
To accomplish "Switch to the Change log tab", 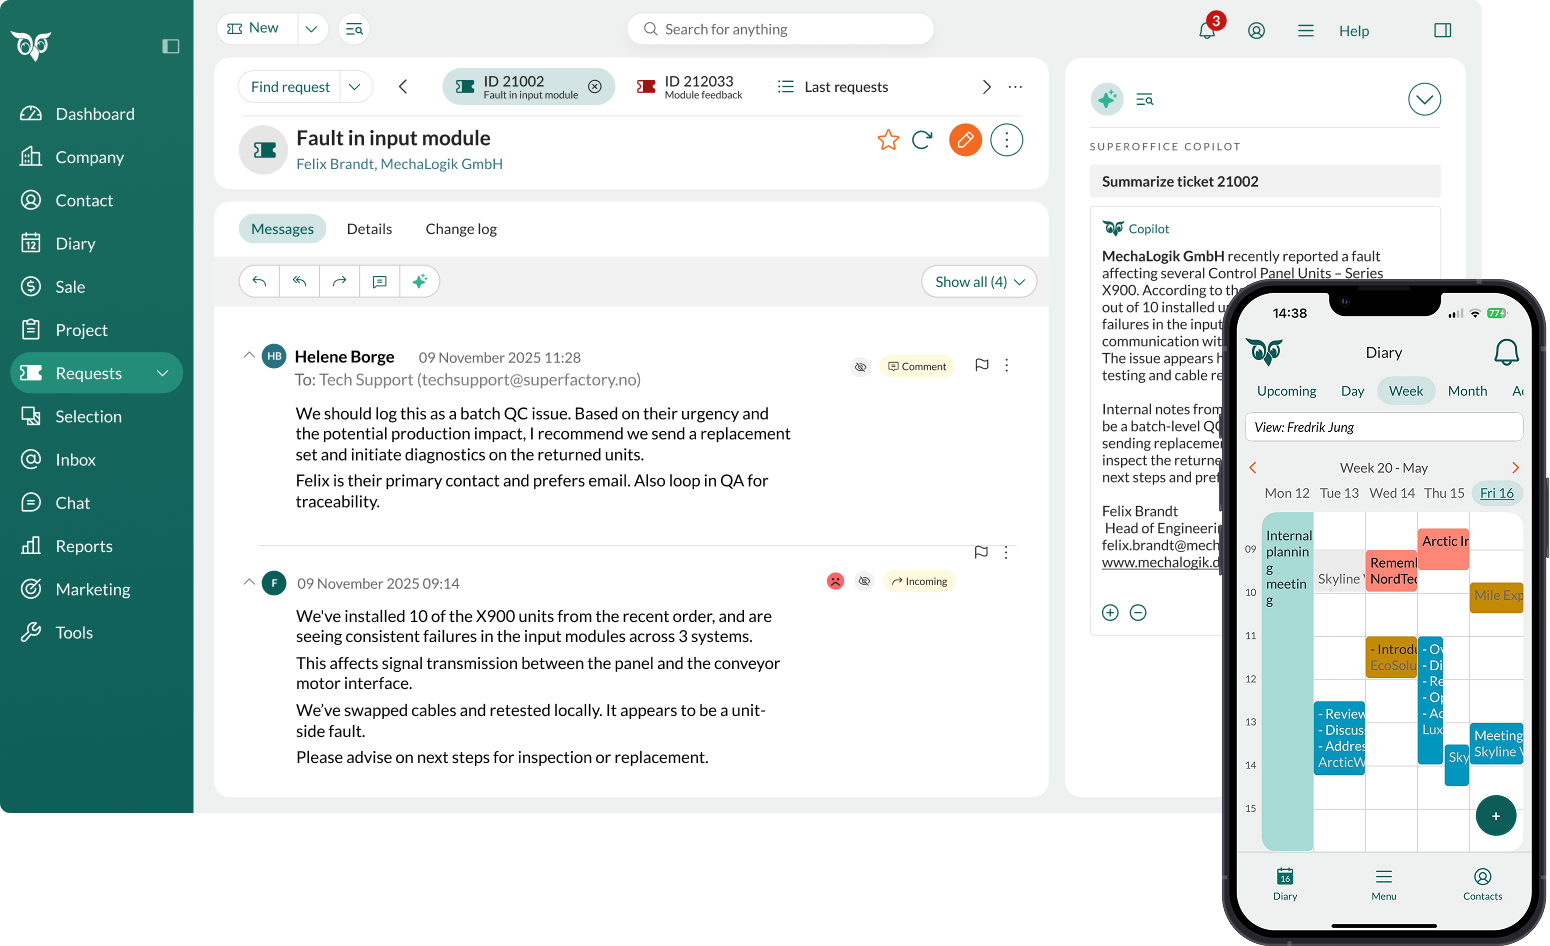I will (461, 229).
